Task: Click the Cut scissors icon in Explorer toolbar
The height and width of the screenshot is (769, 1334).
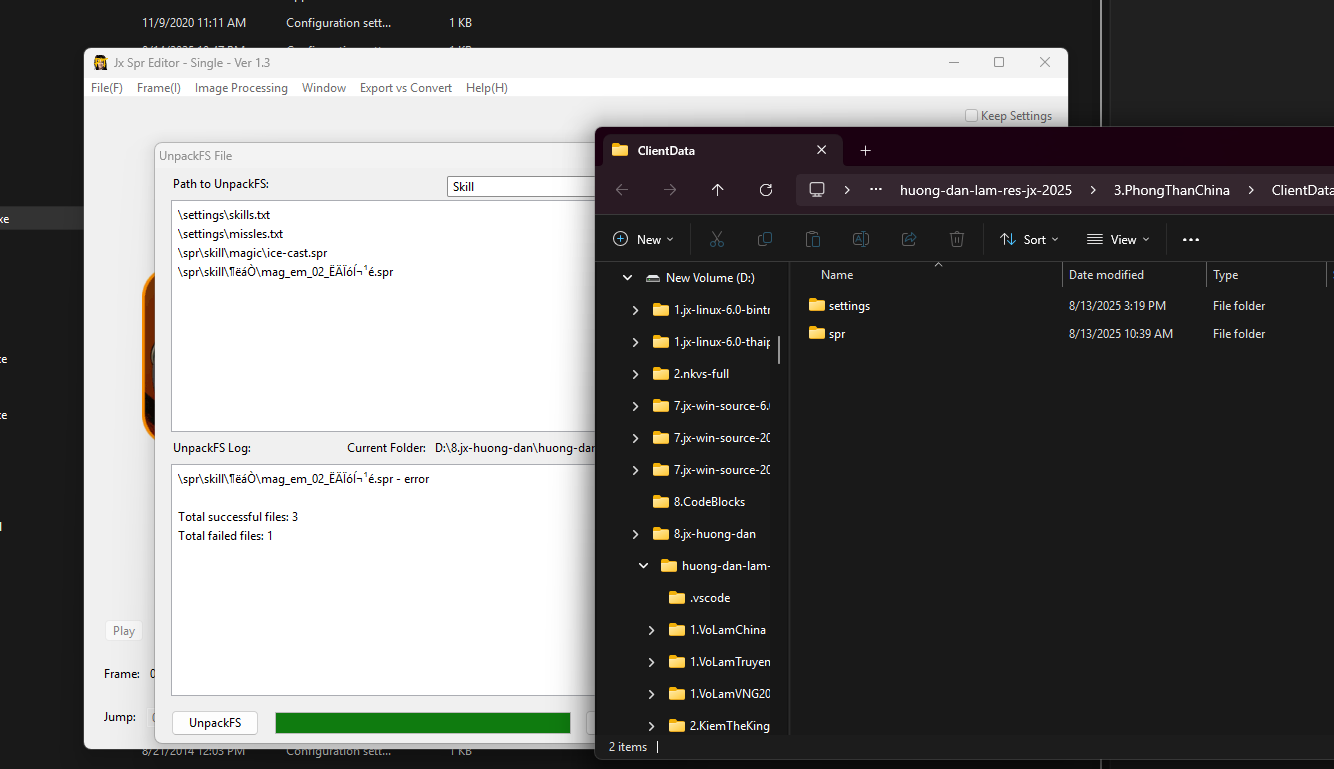Action: coord(716,239)
